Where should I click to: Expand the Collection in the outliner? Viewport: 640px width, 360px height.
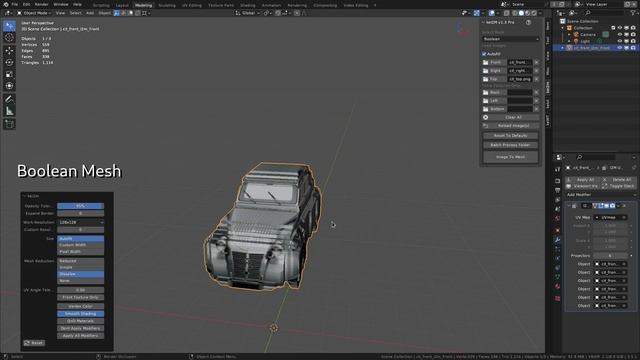point(563,28)
